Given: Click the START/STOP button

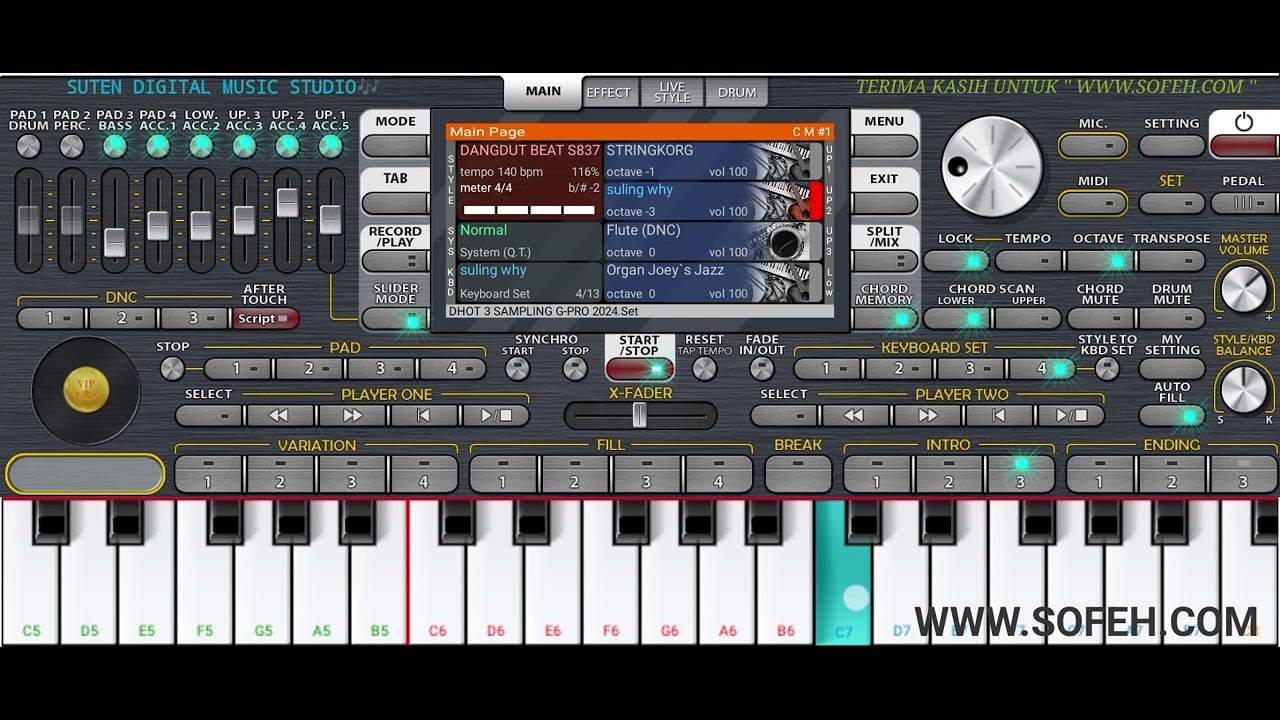Looking at the screenshot, I should click(x=639, y=369).
